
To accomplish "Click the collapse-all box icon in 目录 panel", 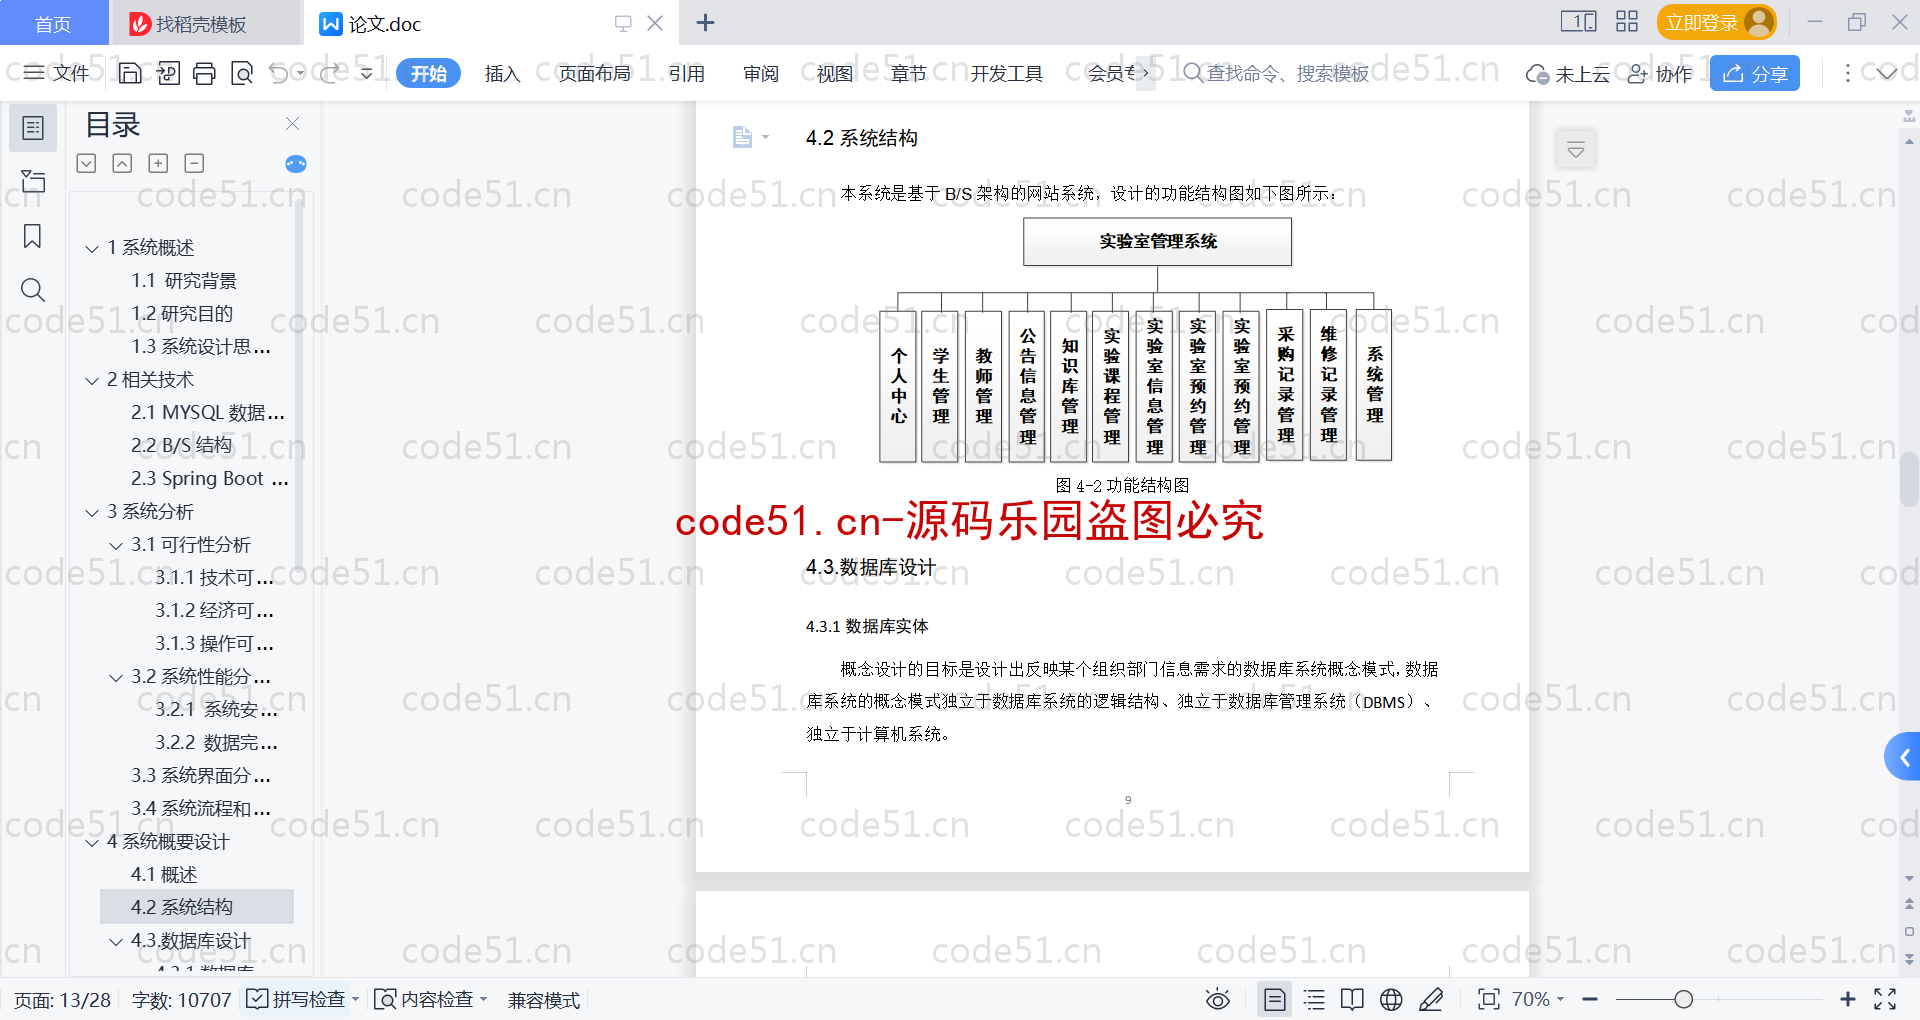I will point(195,163).
